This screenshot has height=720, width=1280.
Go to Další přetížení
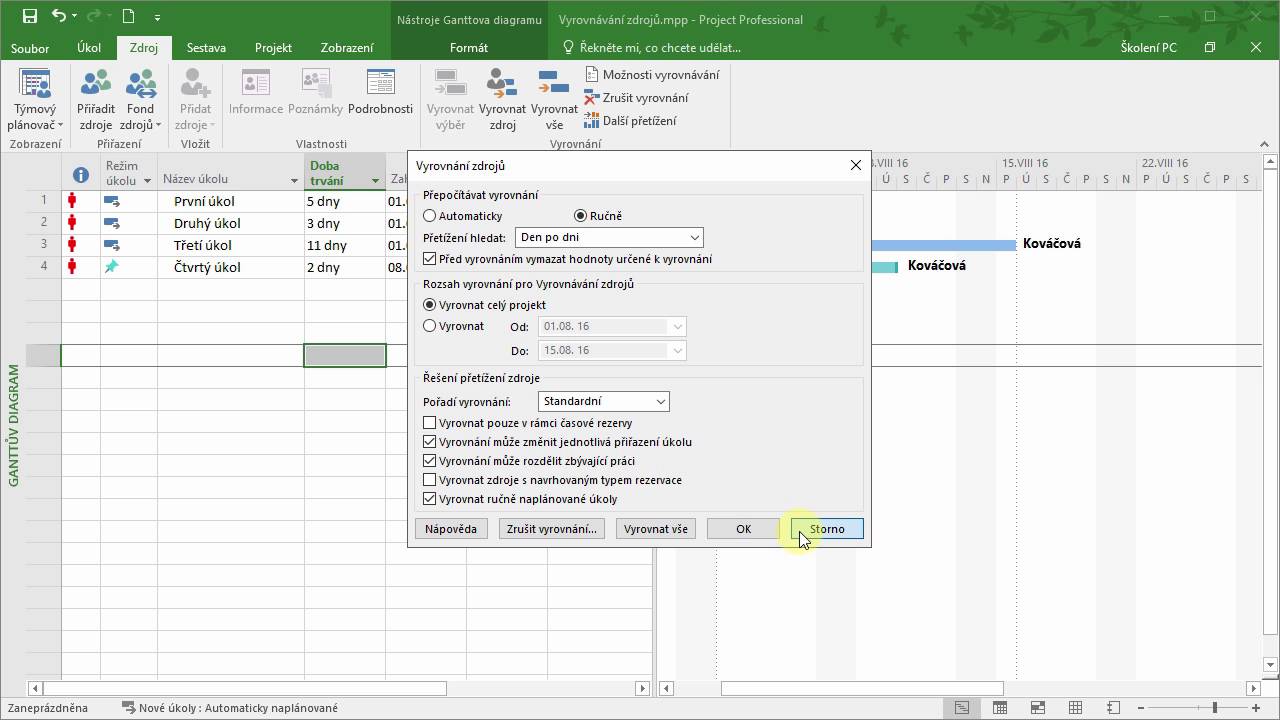coord(630,121)
